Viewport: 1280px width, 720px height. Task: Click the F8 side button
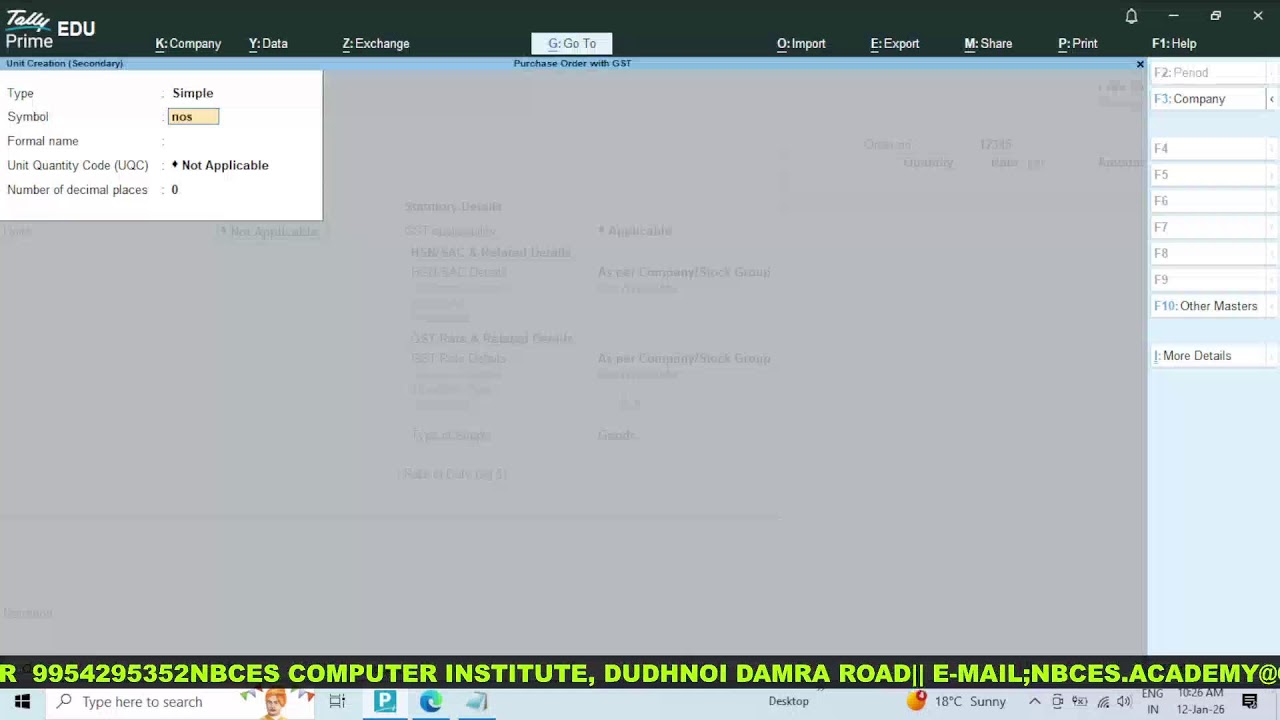click(x=1209, y=254)
